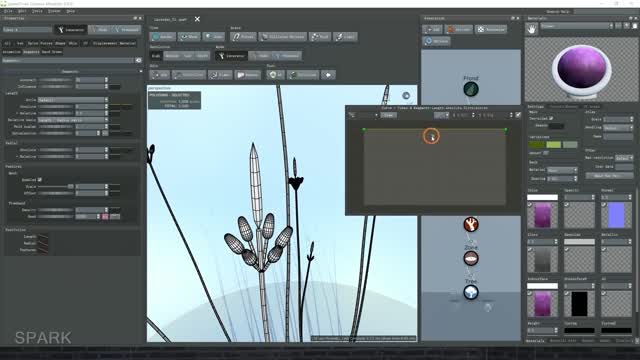Toggle the Subsurface map checkbox

(530, 293)
